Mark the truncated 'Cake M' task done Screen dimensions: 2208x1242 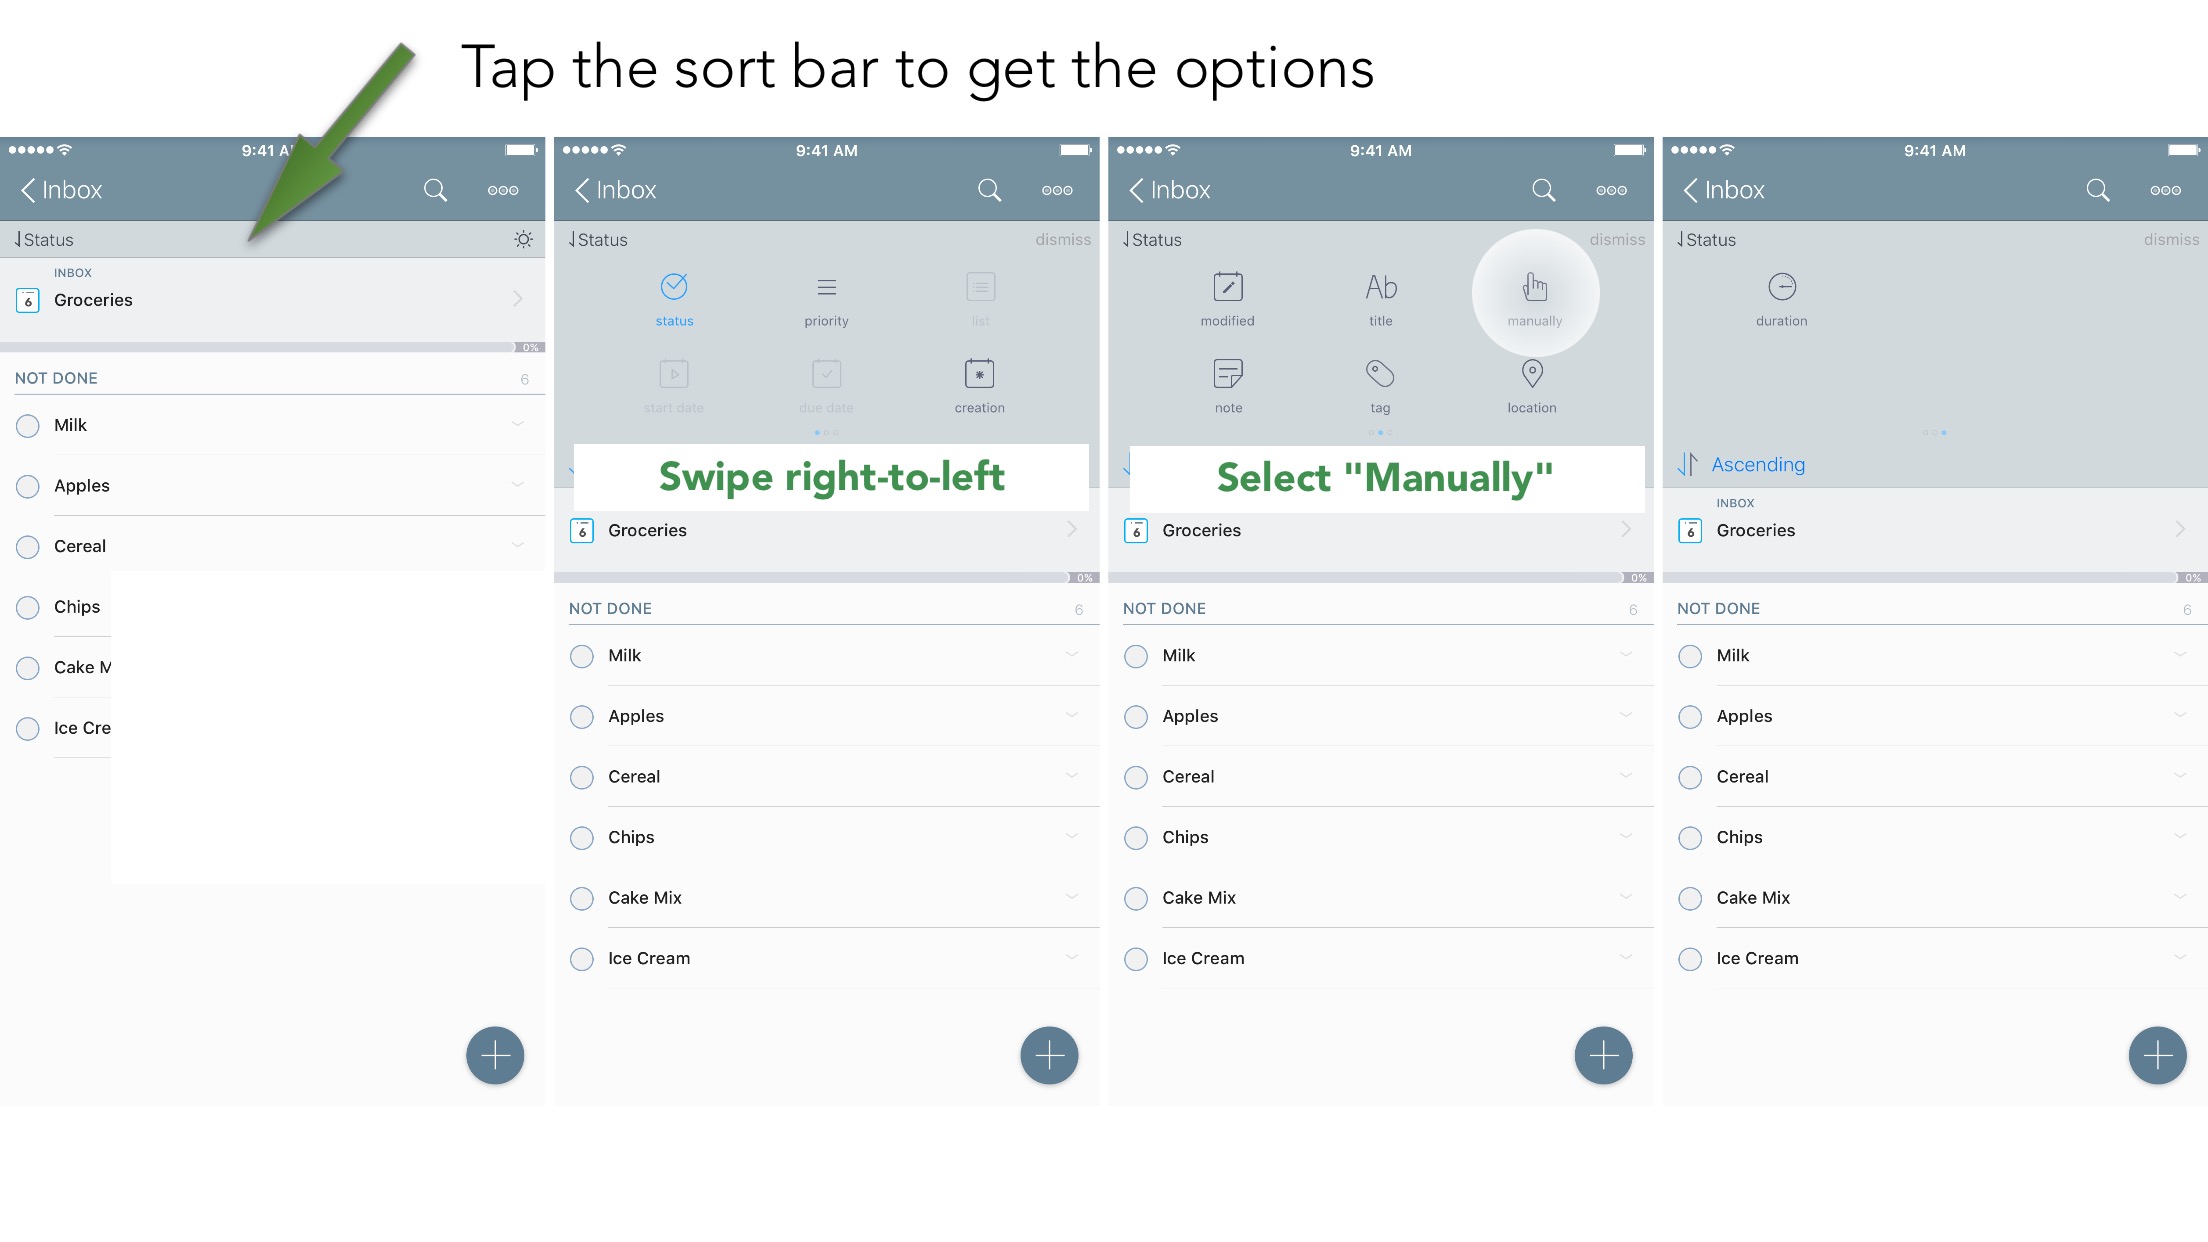click(28, 668)
